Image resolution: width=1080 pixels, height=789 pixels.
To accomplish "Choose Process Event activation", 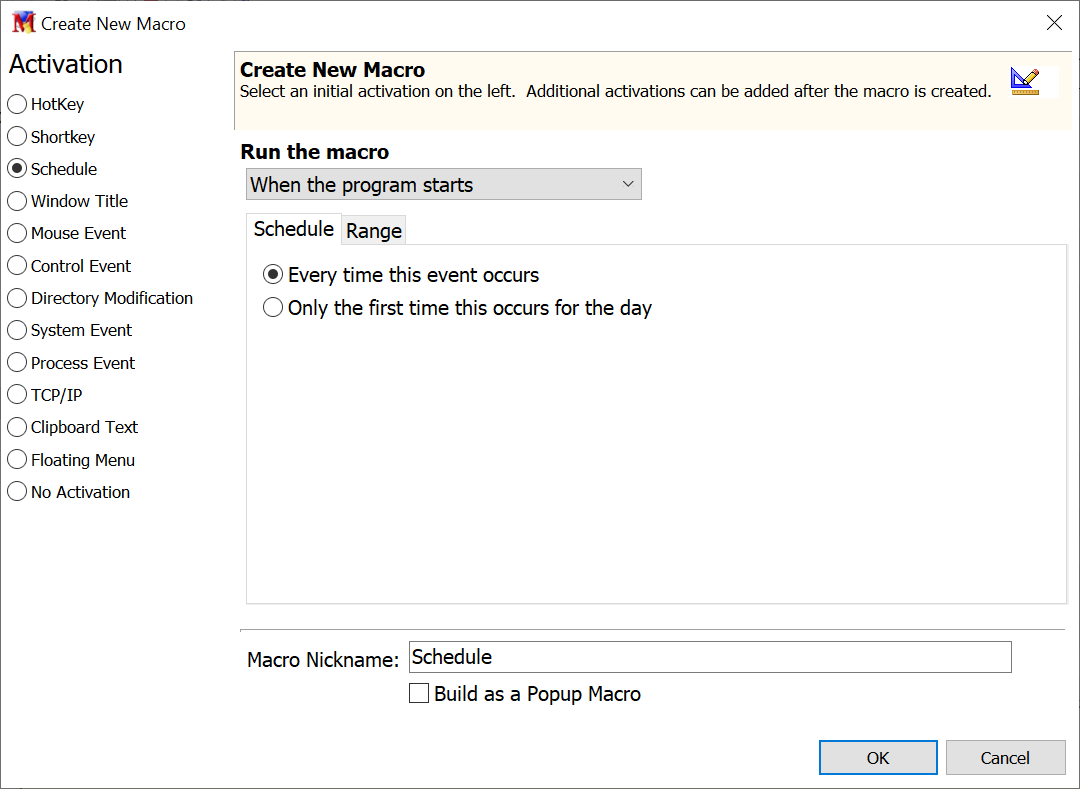I will (x=17, y=363).
